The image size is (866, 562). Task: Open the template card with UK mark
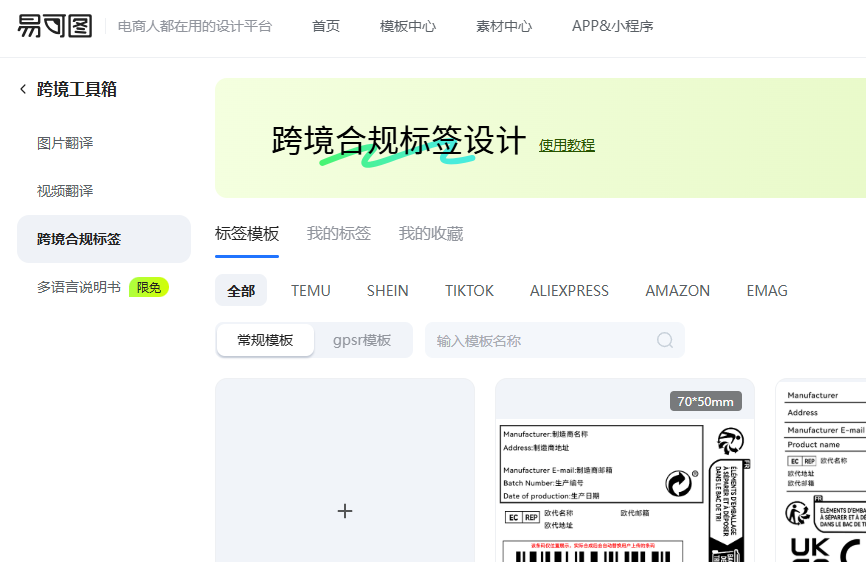click(x=821, y=470)
